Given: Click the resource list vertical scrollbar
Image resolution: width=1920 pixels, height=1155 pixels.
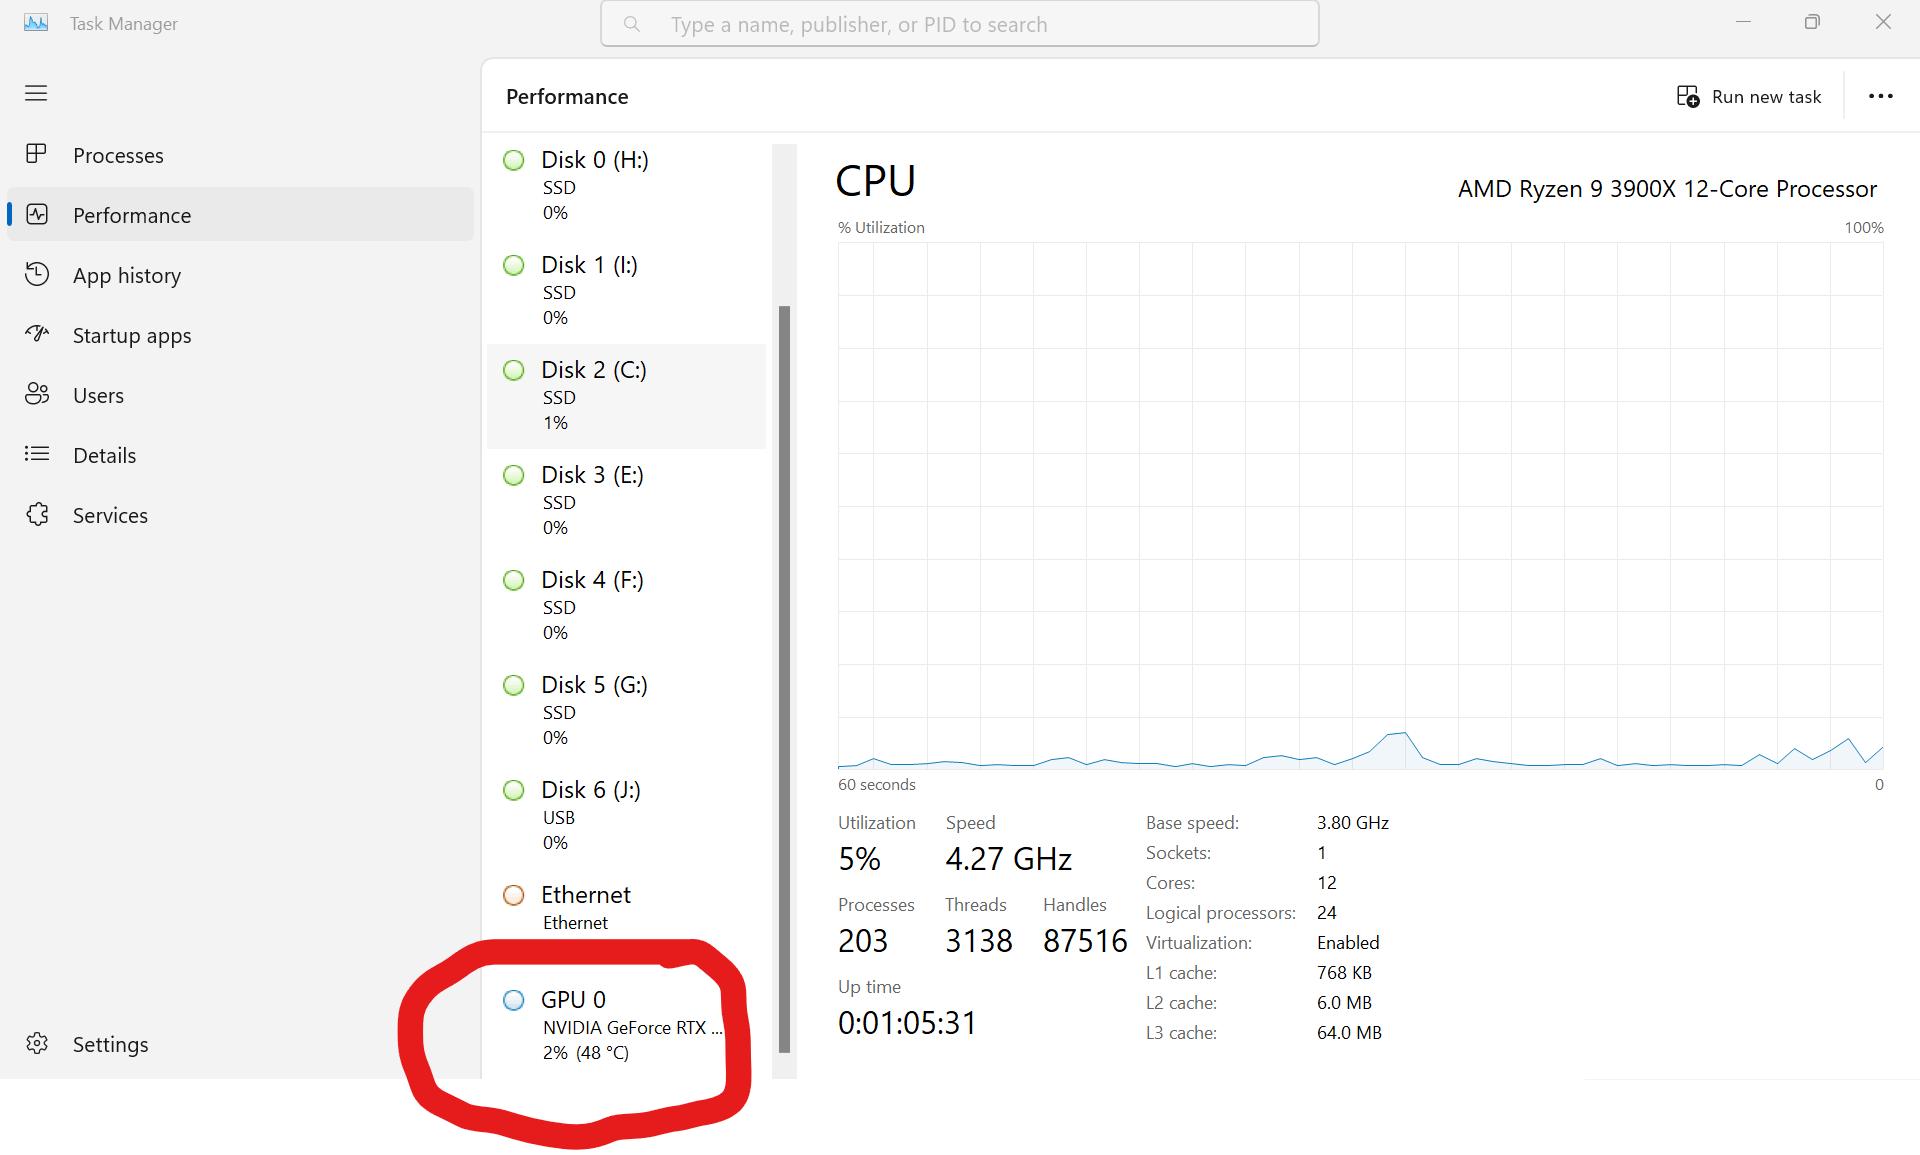Looking at the screenshot, I should [784, 678].
